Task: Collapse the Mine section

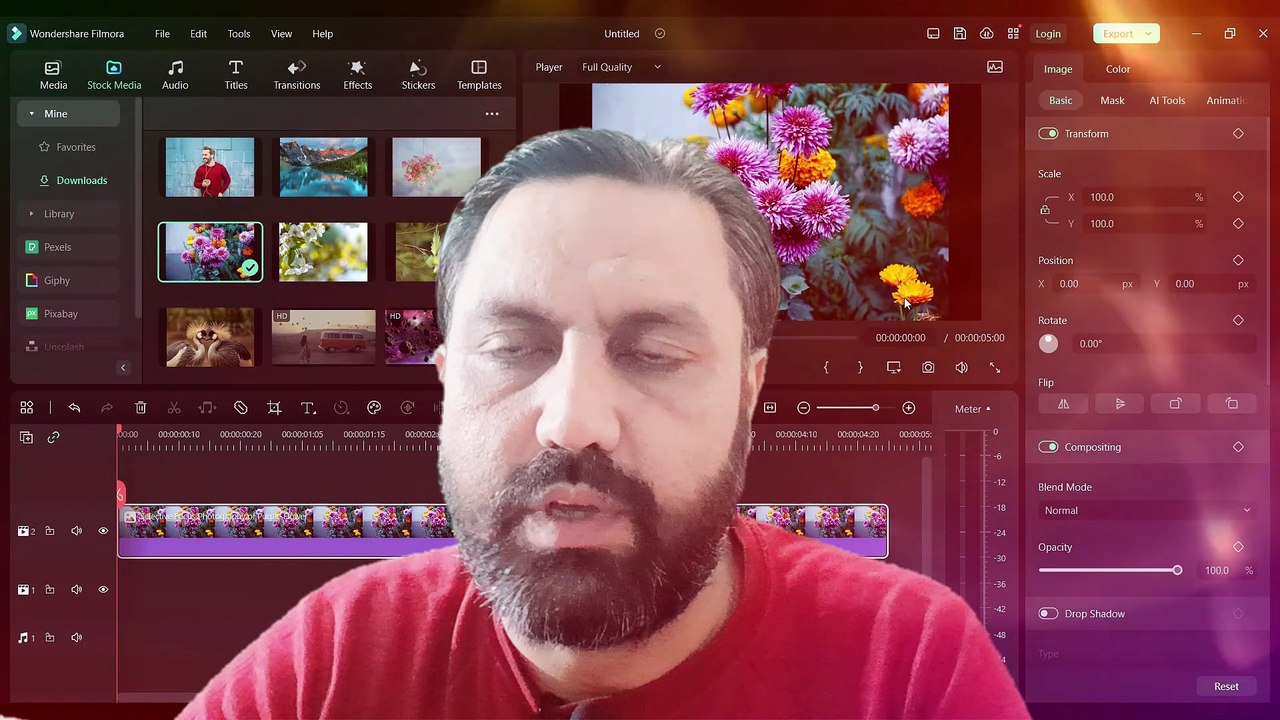Action: tap(31, 114)
